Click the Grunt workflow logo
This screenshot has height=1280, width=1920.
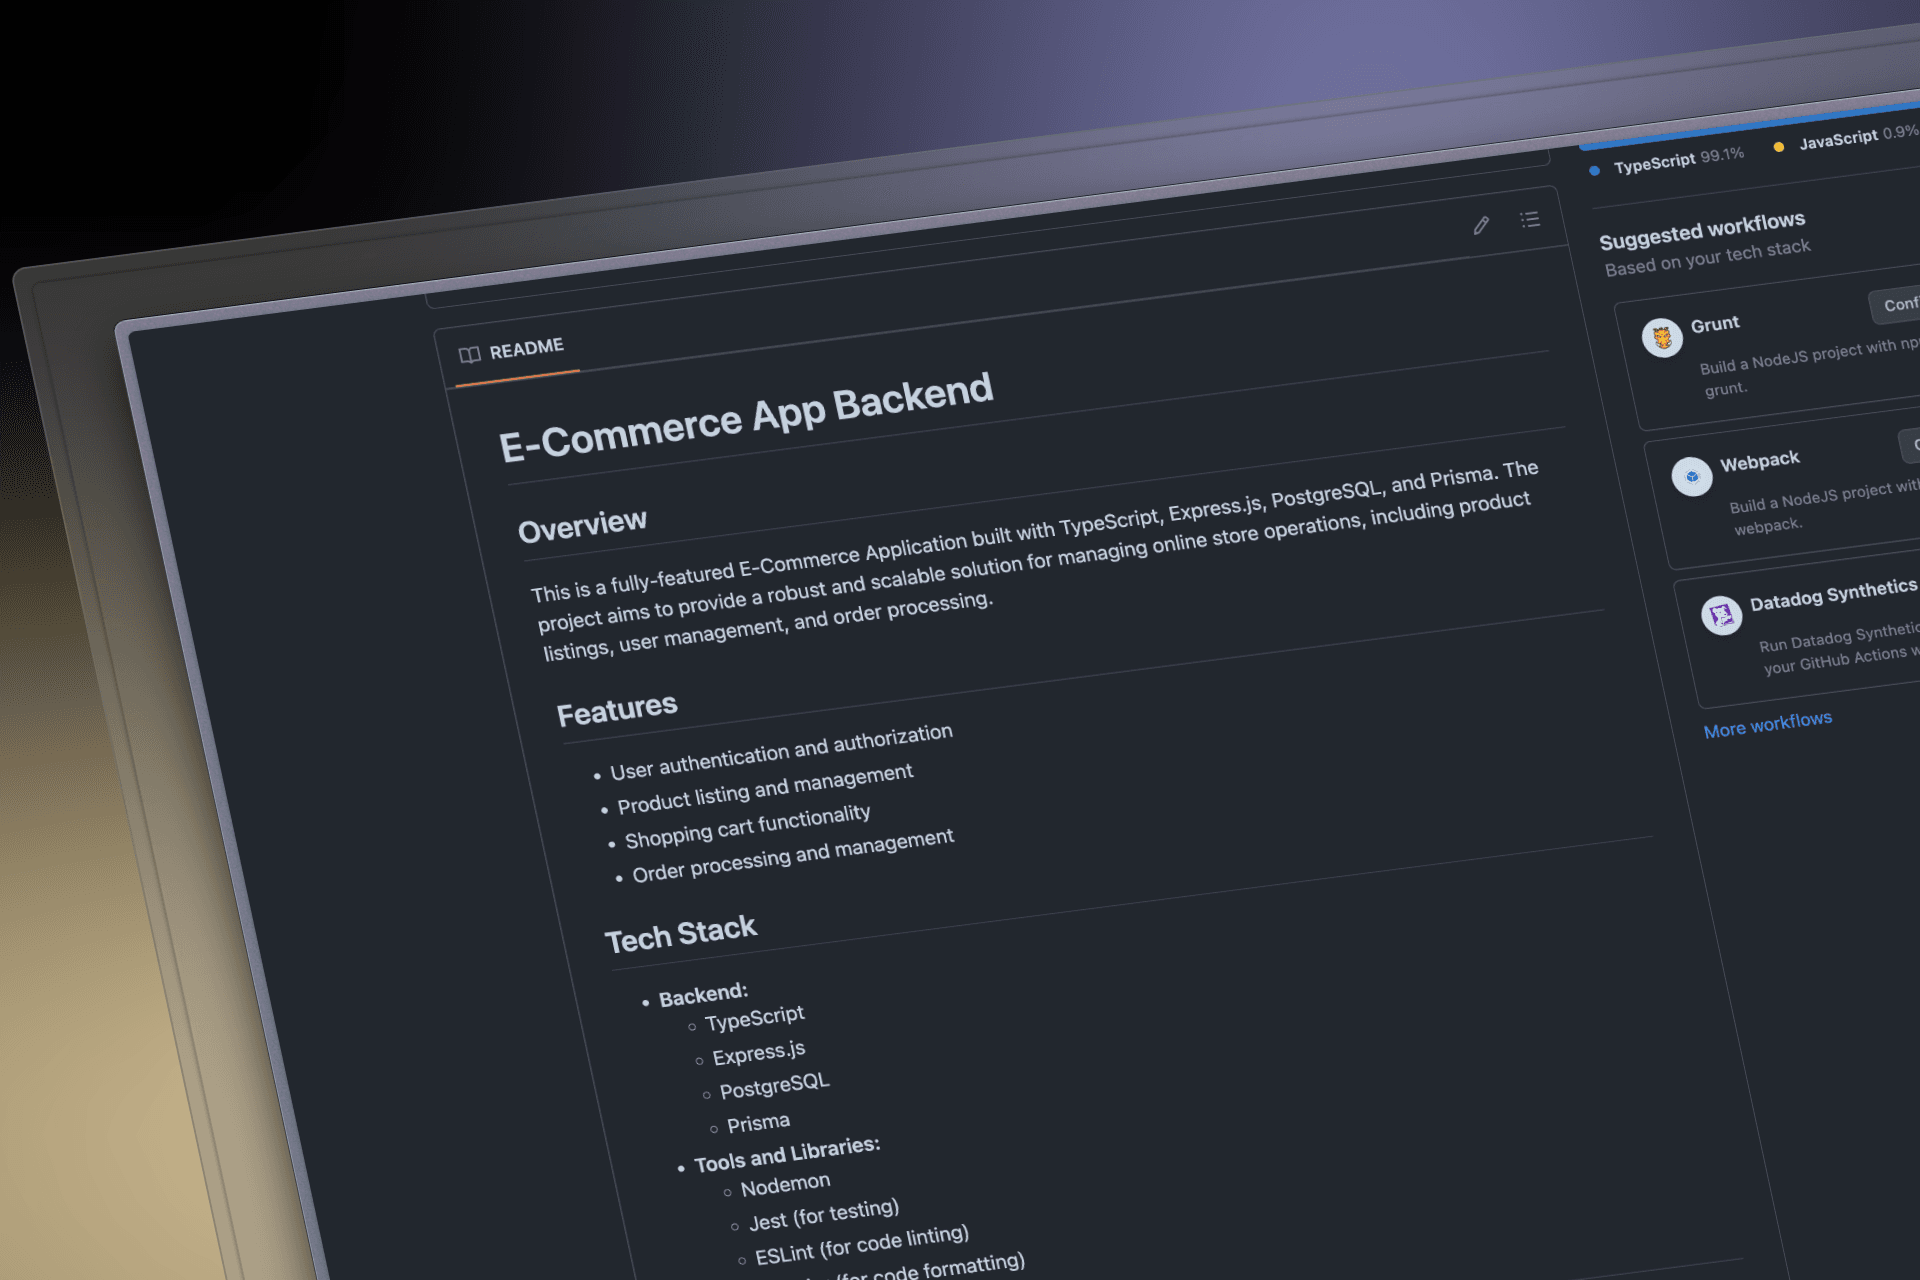[x=1662, y=338]
